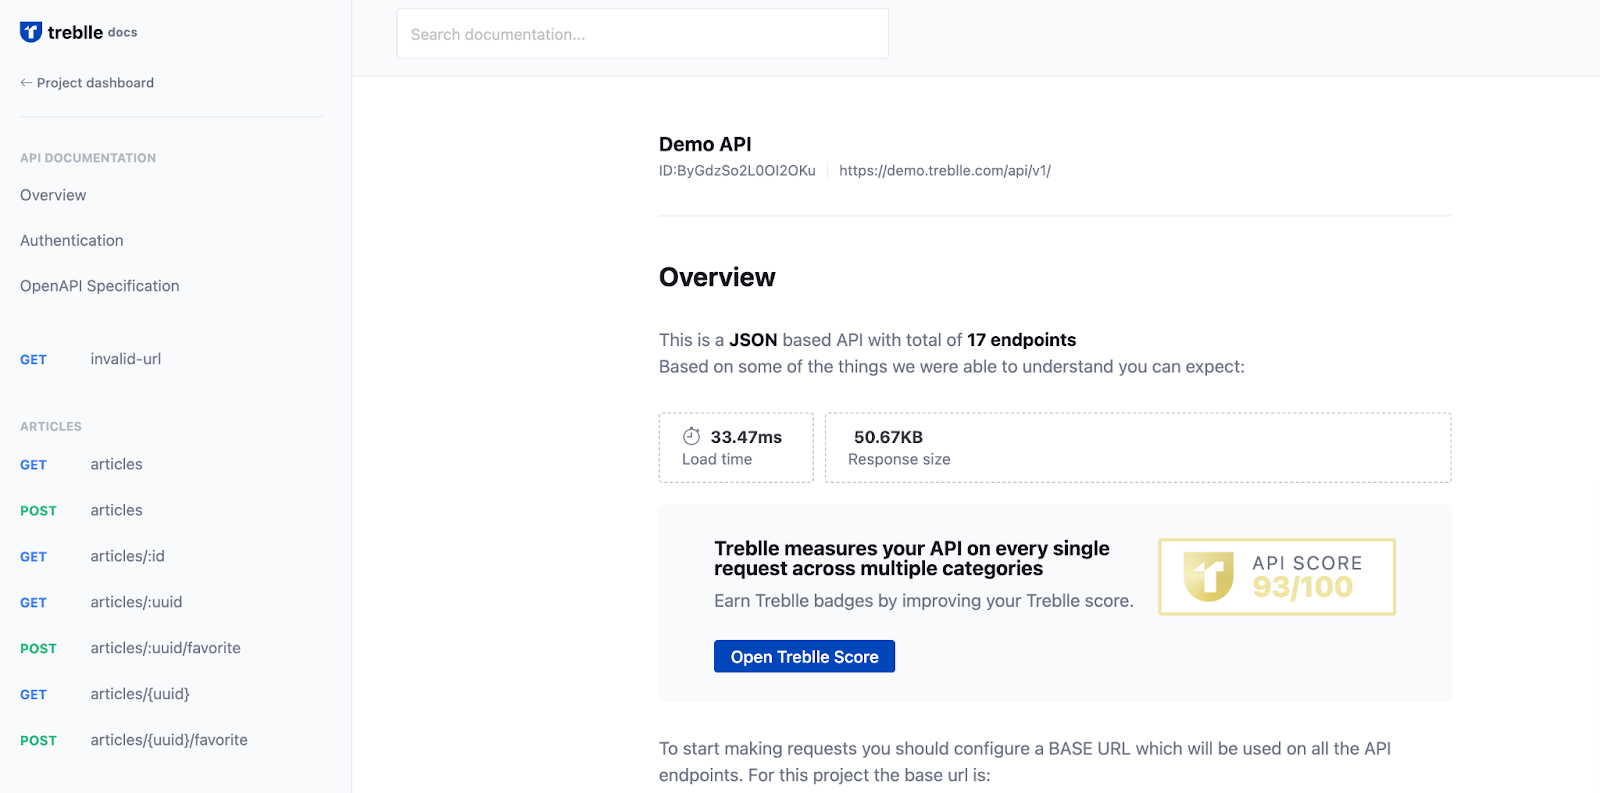Click the 'treblle docs' wordmark text
Viewport: 1600px width, 793px height.
point(92,32)
